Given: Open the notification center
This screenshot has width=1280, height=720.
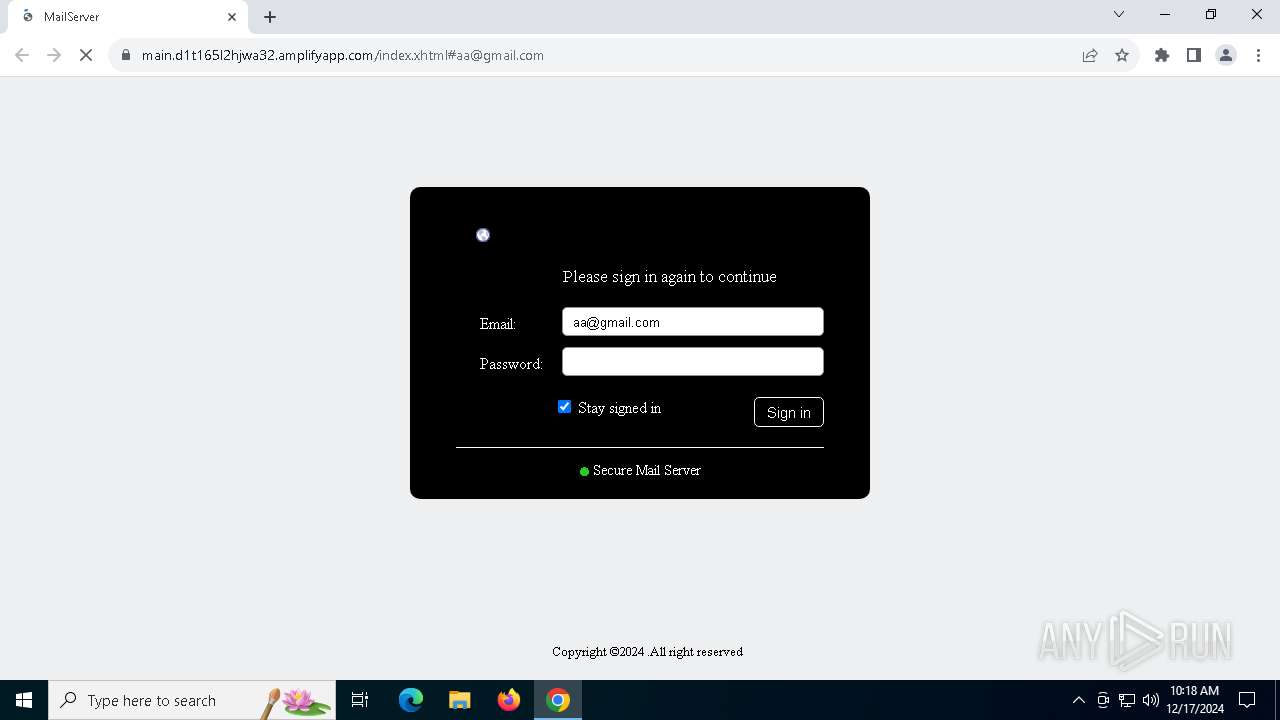Looking at the screenshot, I should click(1247, 700).
